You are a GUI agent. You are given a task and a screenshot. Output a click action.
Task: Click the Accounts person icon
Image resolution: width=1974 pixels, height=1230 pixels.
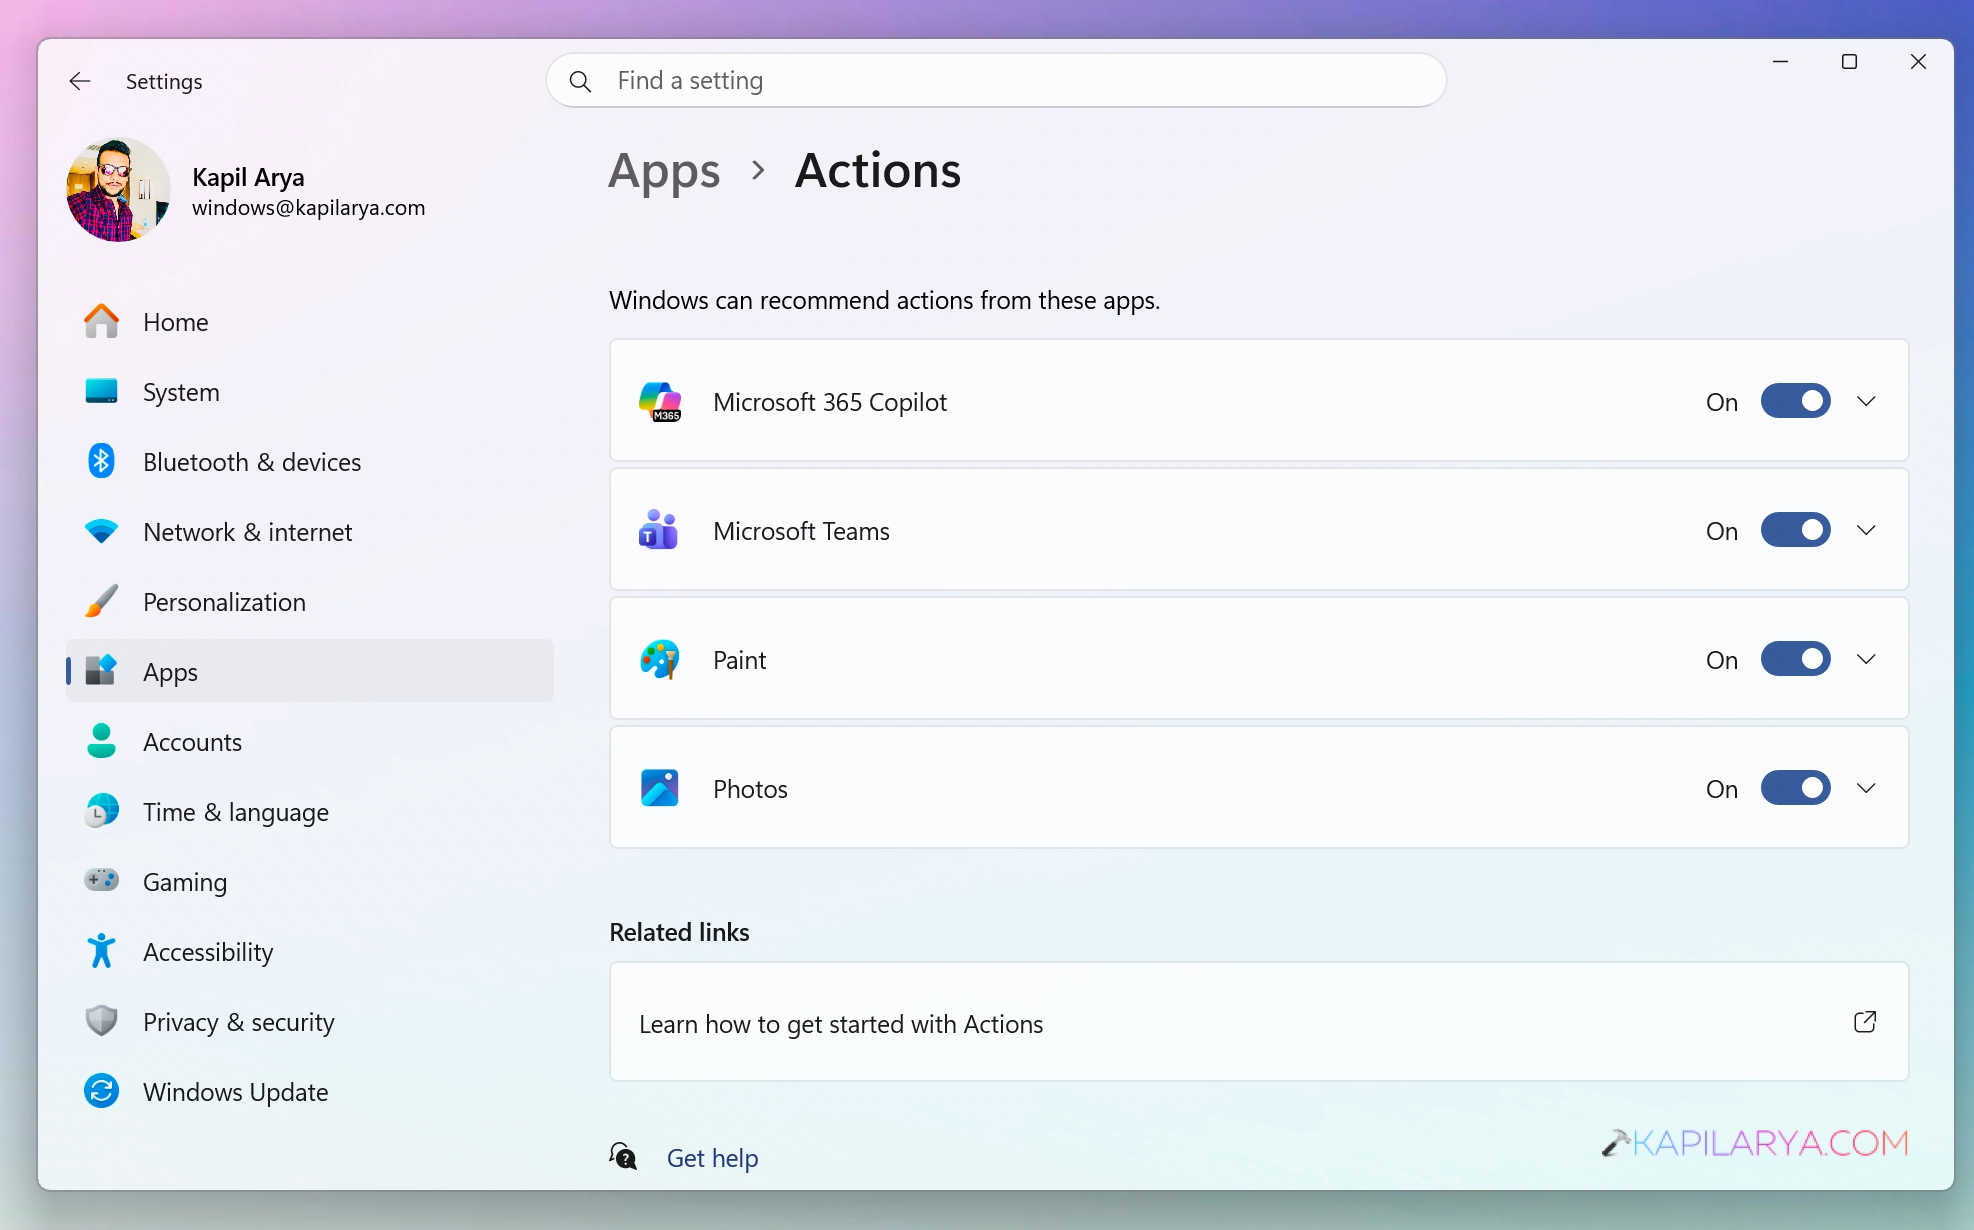101,741
